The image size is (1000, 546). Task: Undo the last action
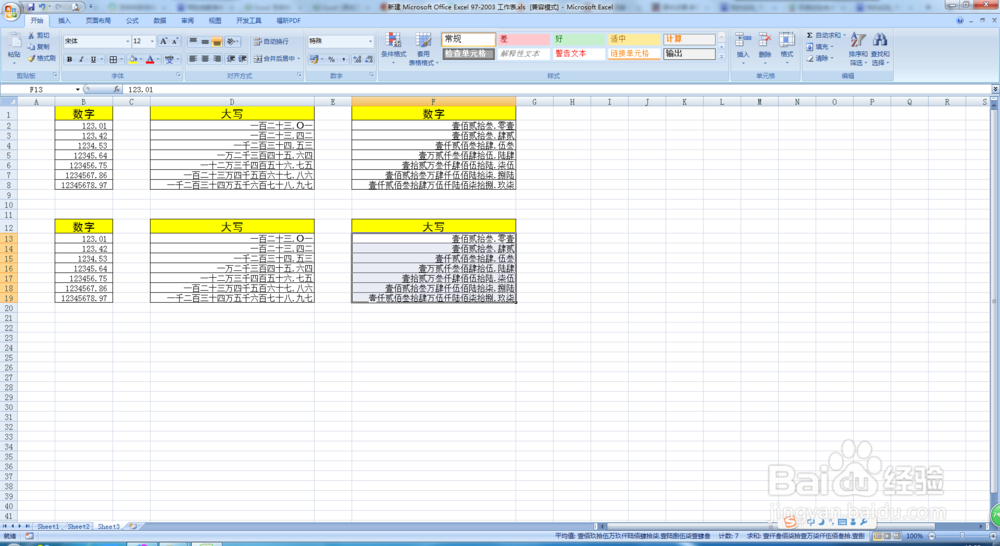[x=42, y=6]
